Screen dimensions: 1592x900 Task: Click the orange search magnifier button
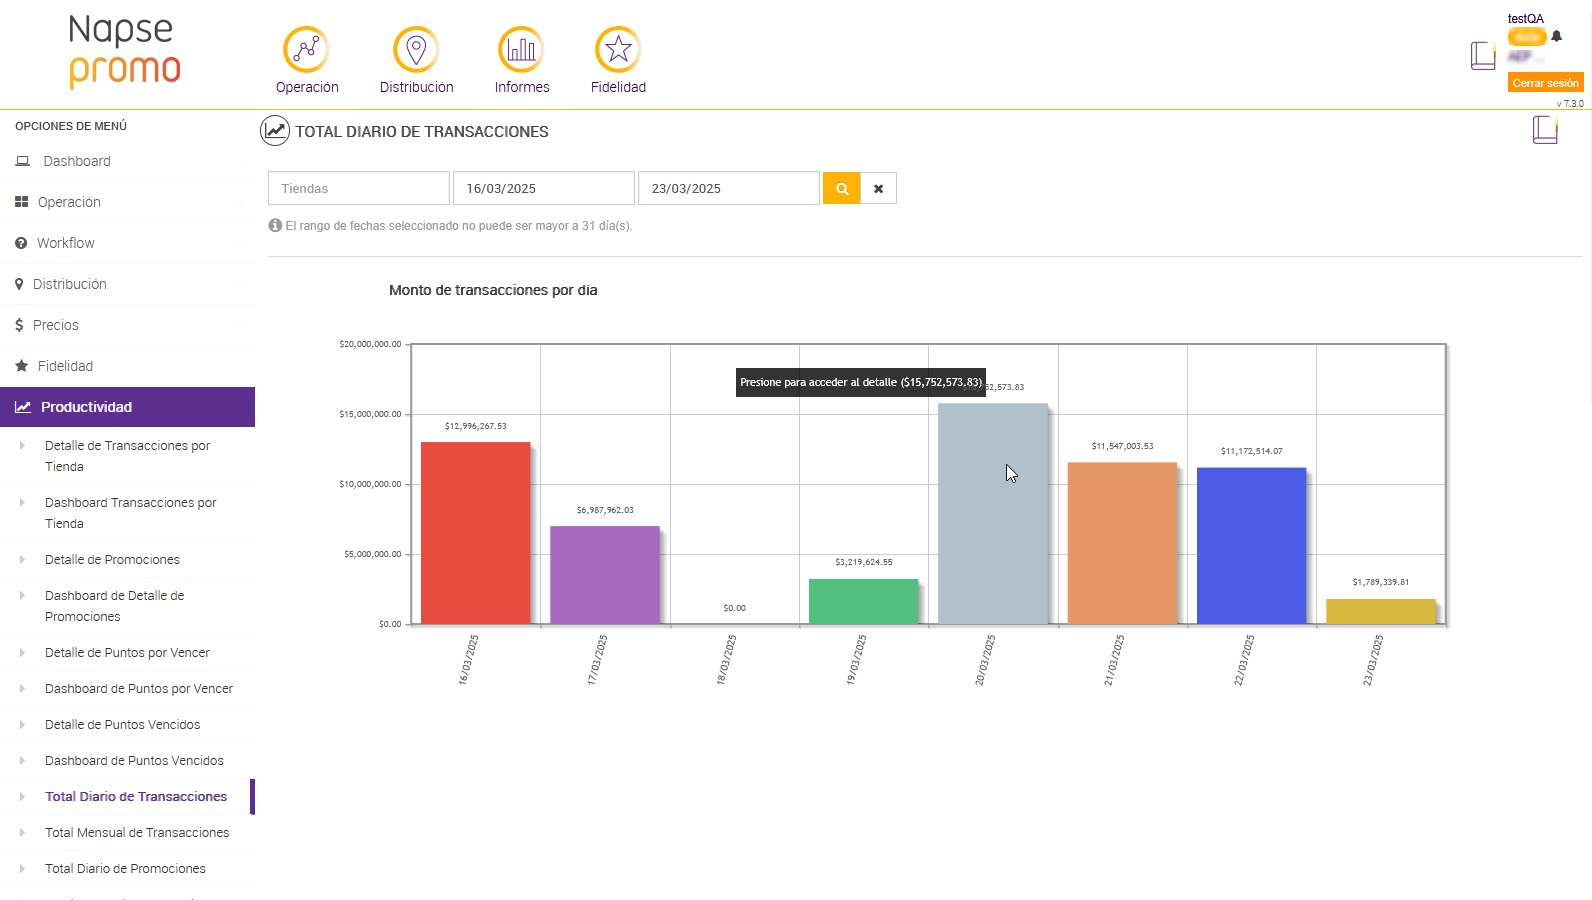click(842, 188)
